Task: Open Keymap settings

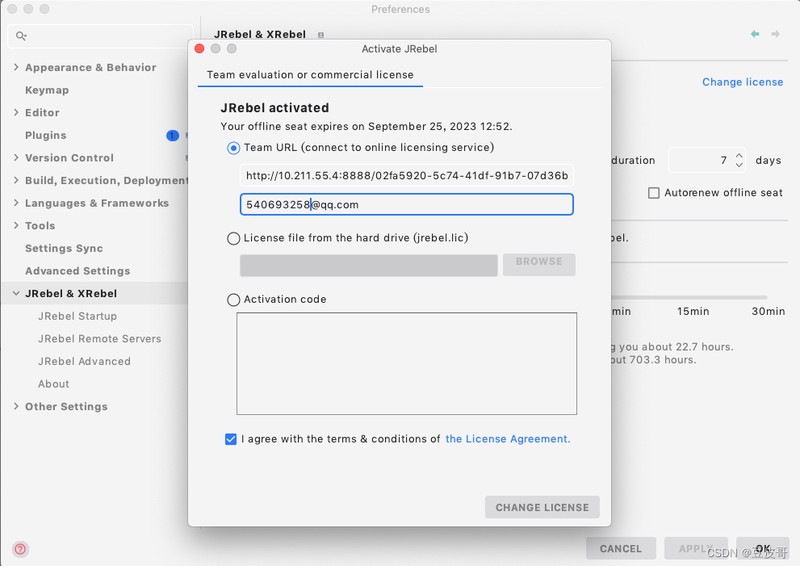Action: [x=47, y=90]
